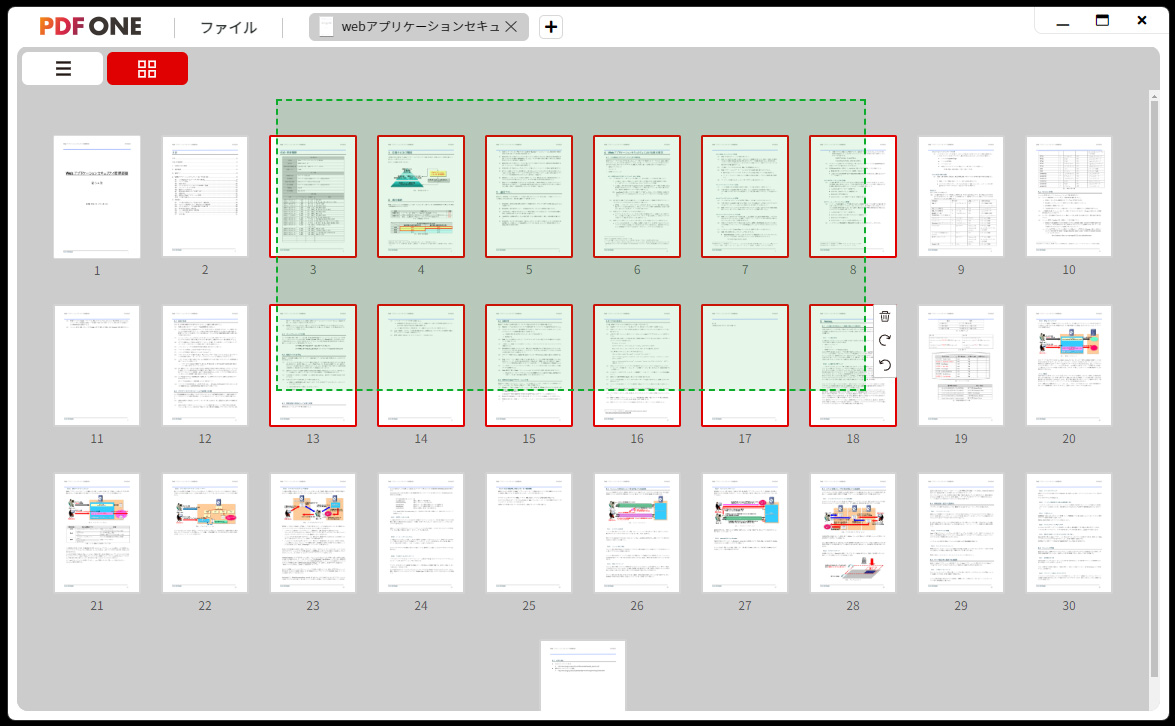Delete selected pages with the trash icon
This screenshot has height=726, width=1175.
tap(884, 317)
